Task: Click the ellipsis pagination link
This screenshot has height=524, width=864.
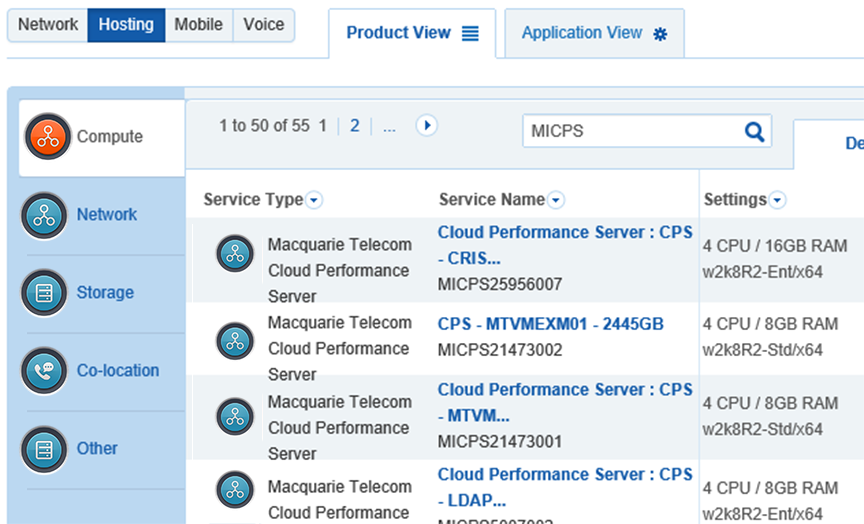Action: click(x=389, y=128)
